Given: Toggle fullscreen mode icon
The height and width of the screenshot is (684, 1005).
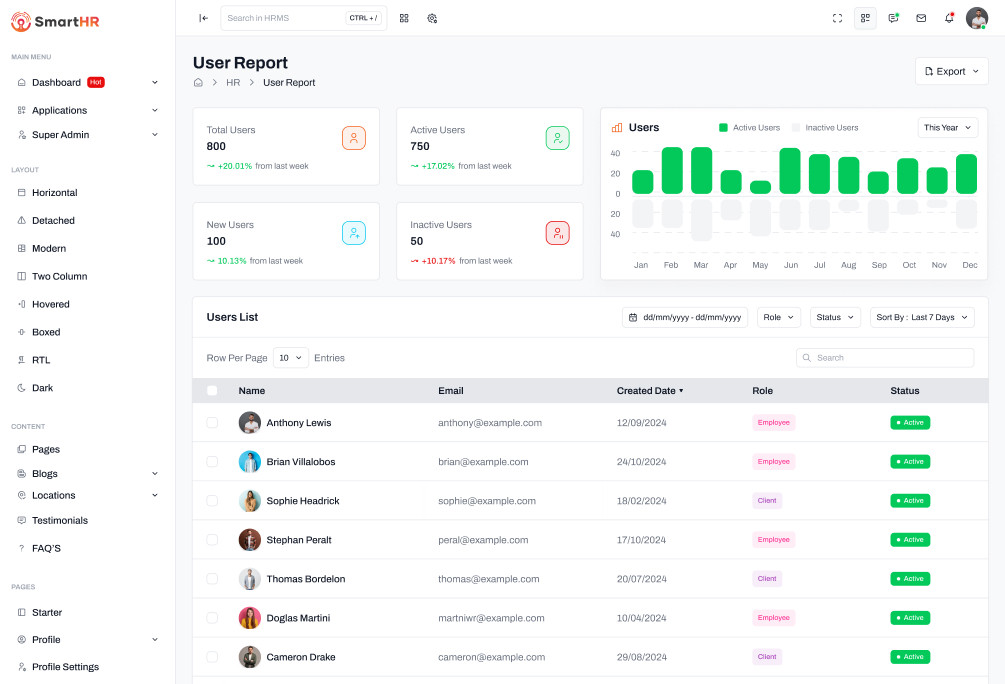Looking at the screenshot, I should 838,18.
